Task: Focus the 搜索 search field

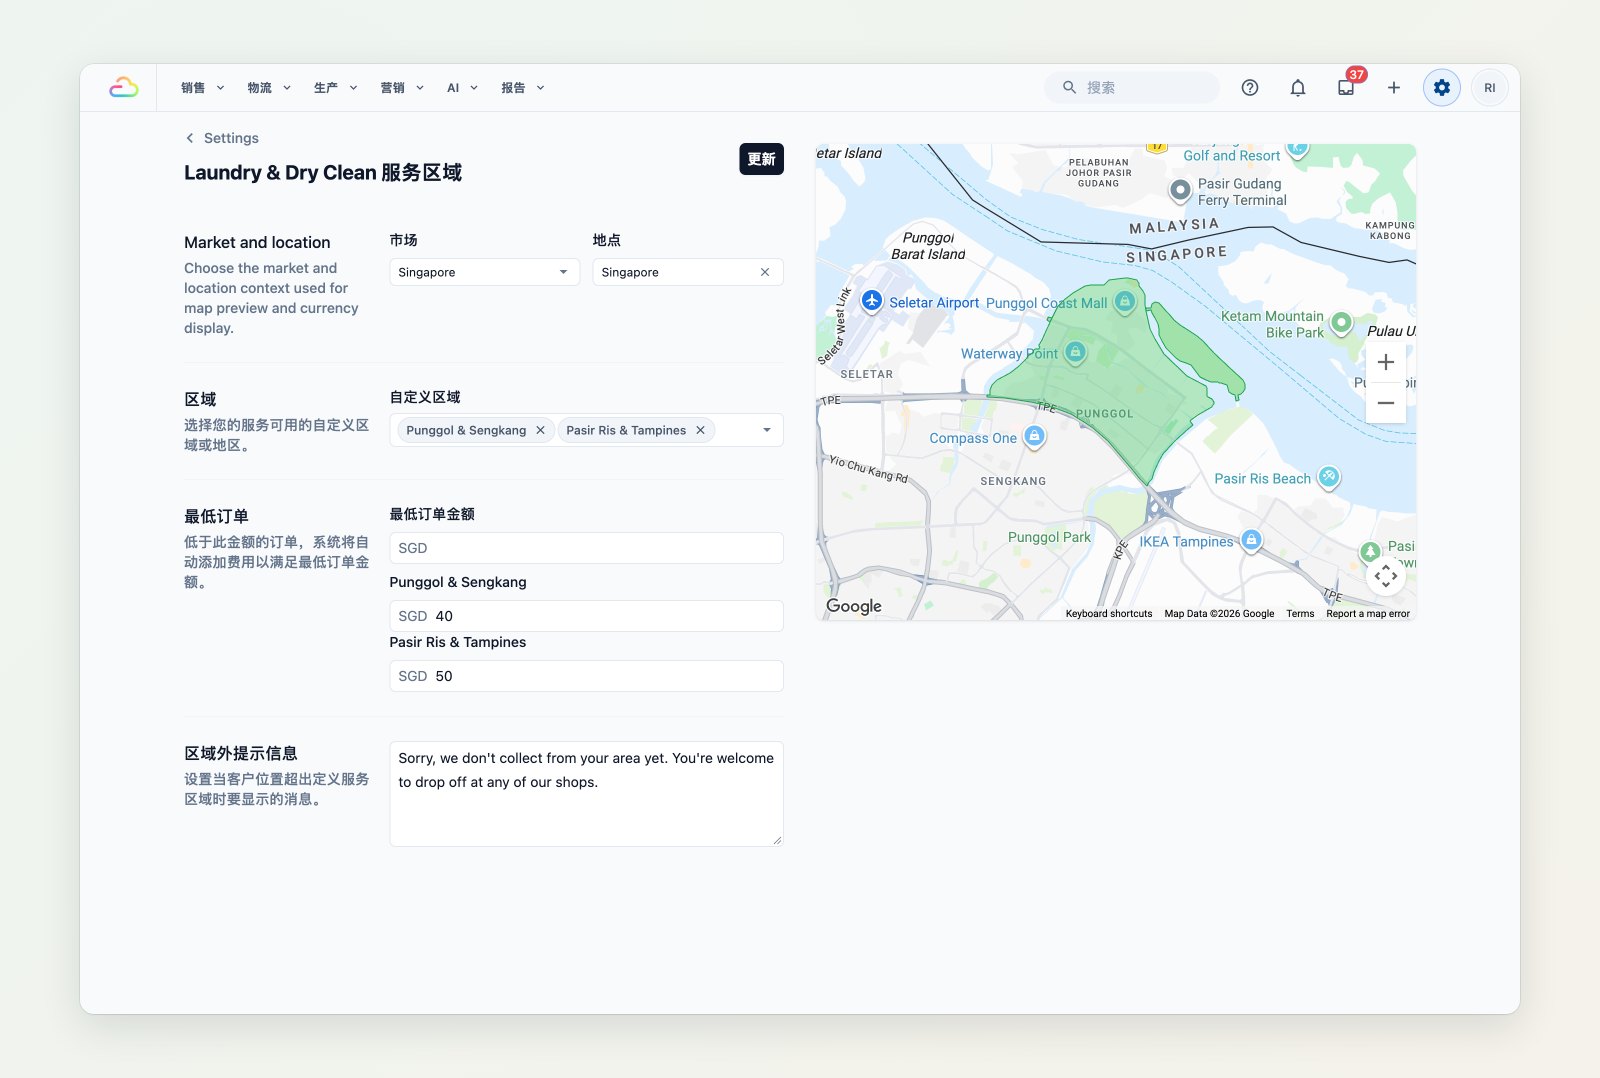Action: click(1132, 88)
